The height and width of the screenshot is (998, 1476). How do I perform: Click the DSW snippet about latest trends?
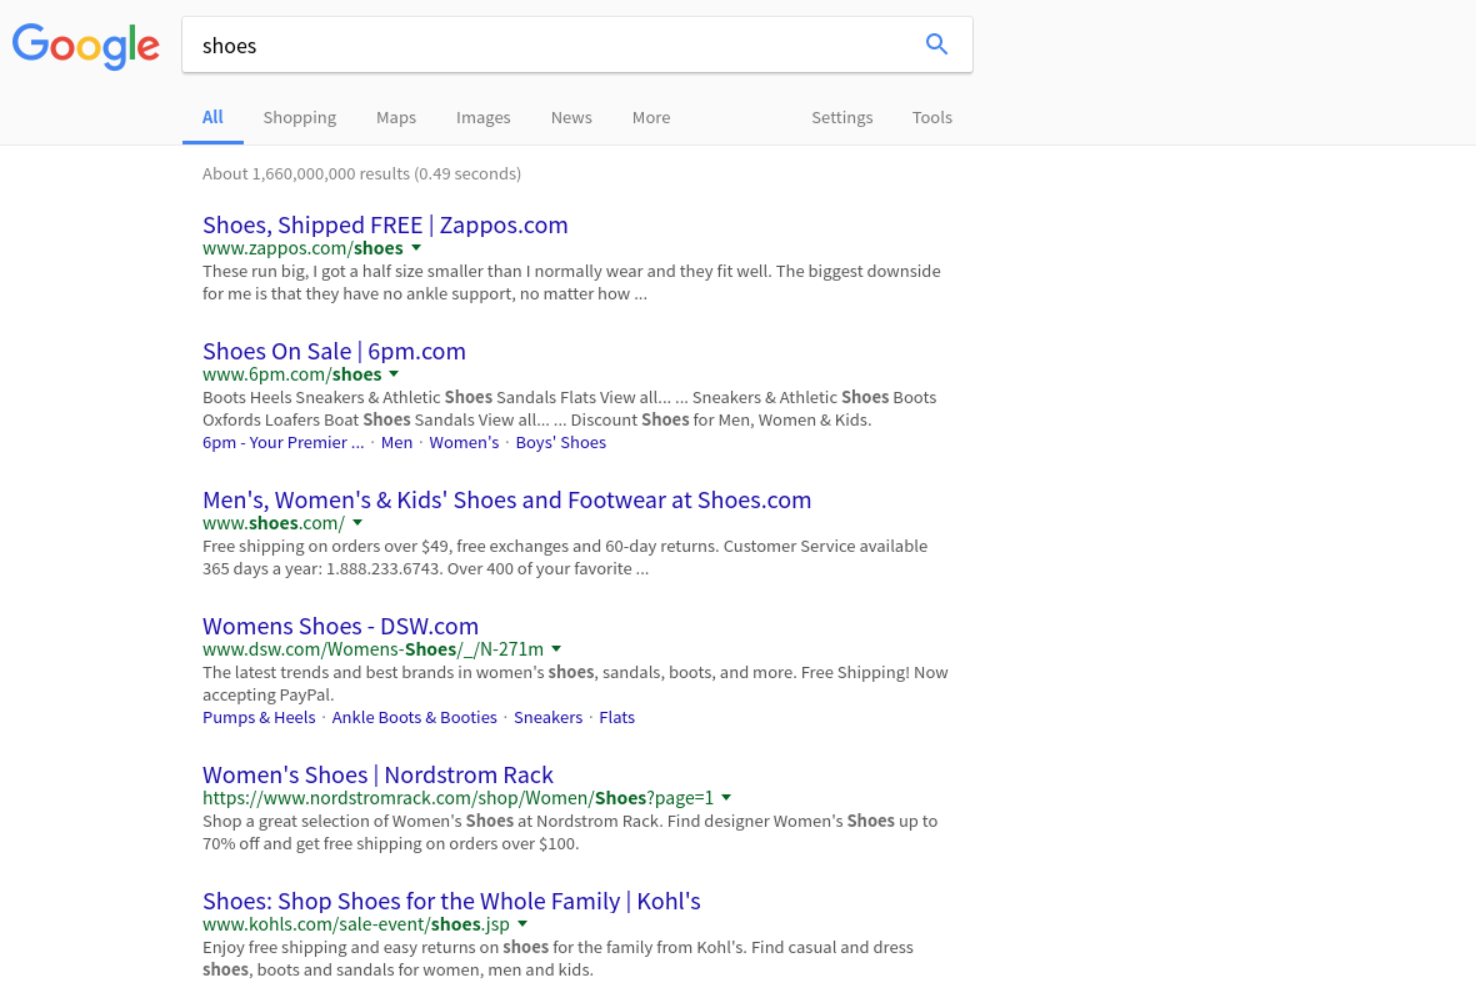(575, 683)
